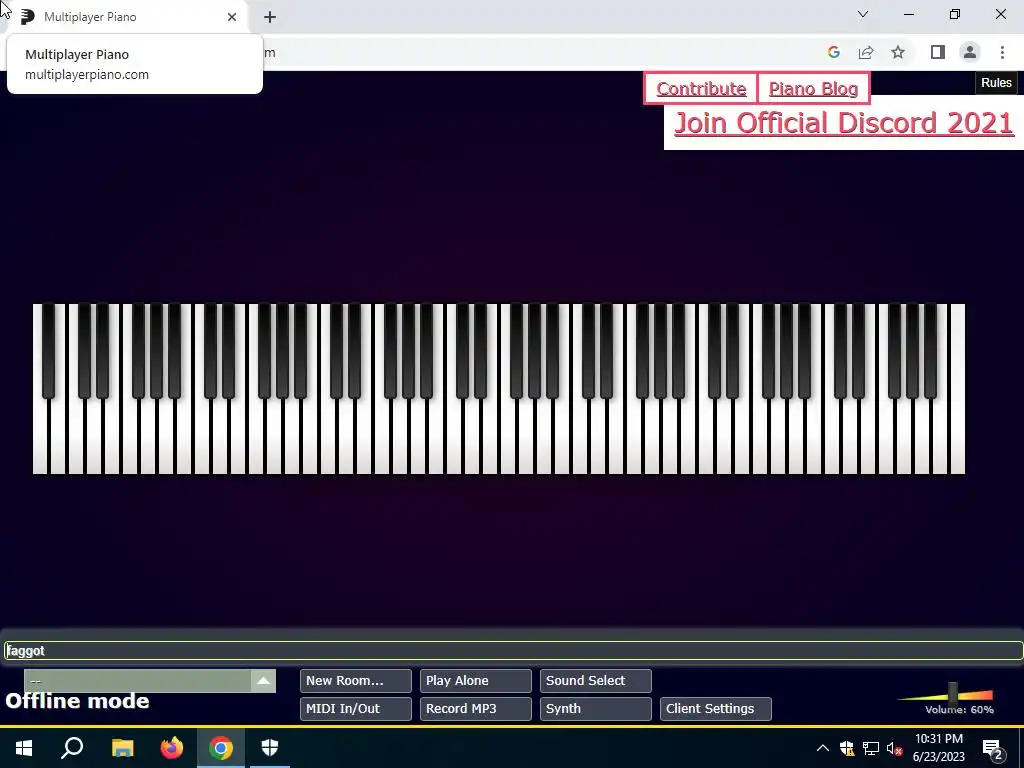Expand the room selector dropdown

[150, 680]
